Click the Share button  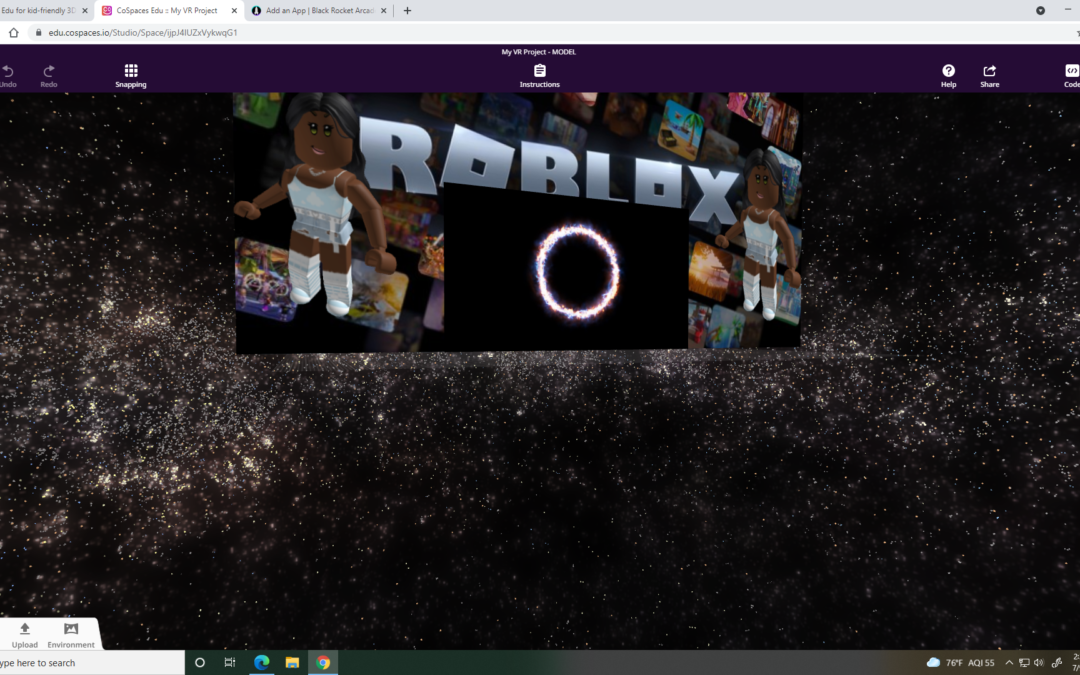tap(990, 76)
